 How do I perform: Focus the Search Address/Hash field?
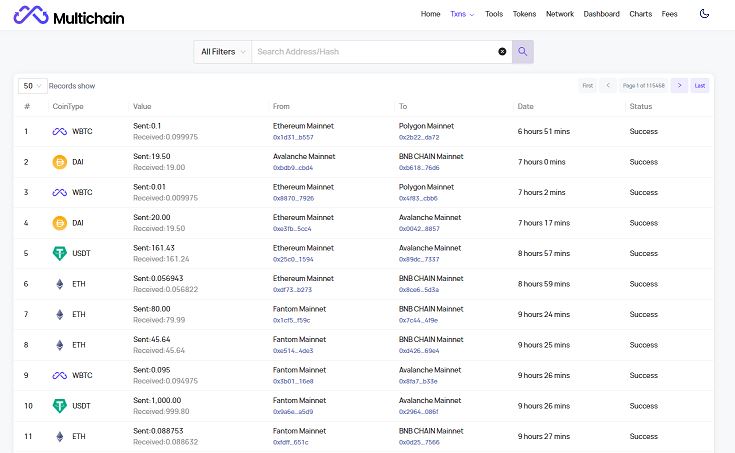coord(375,52)
